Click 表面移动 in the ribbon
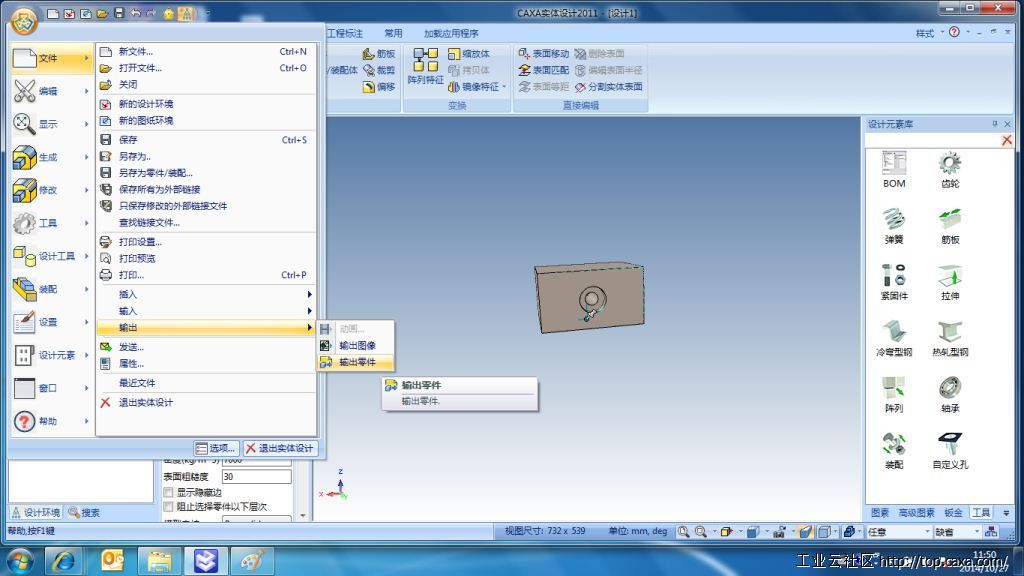The width and height of the screenshot is (1024, 576). coord(543,54)
